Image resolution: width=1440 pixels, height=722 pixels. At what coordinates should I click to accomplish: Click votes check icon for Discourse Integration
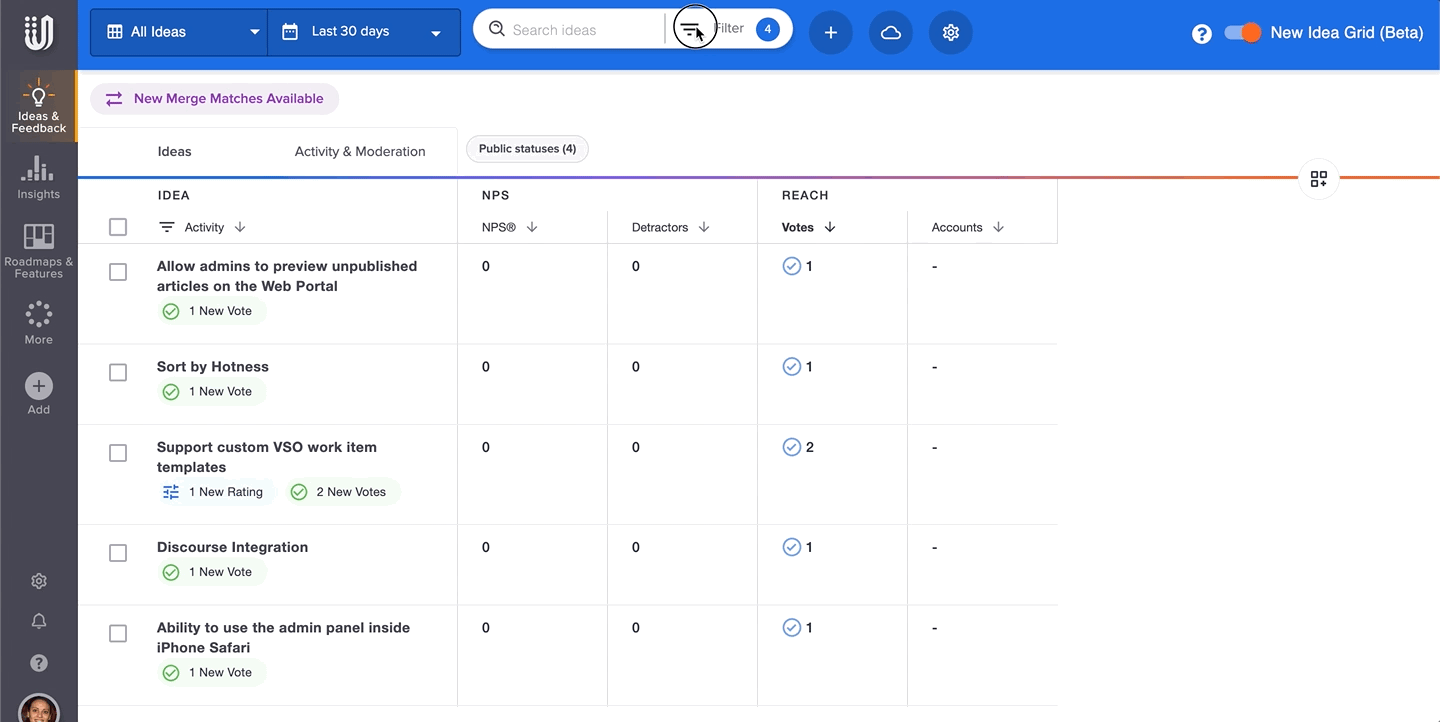[x=791, y=547]
